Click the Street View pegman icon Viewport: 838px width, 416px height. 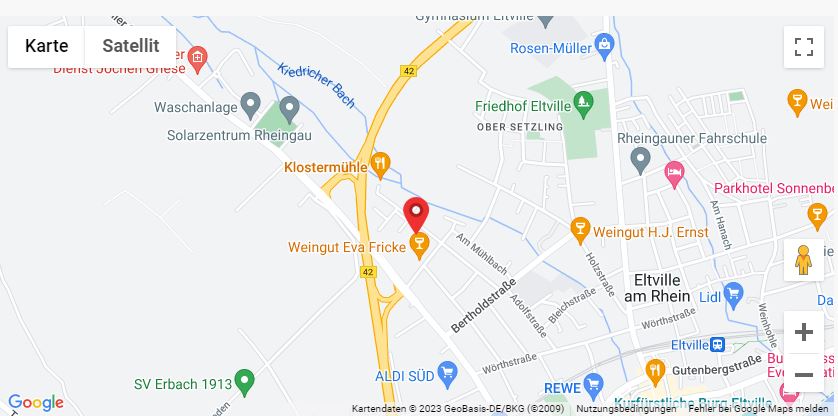pos(803,260)
